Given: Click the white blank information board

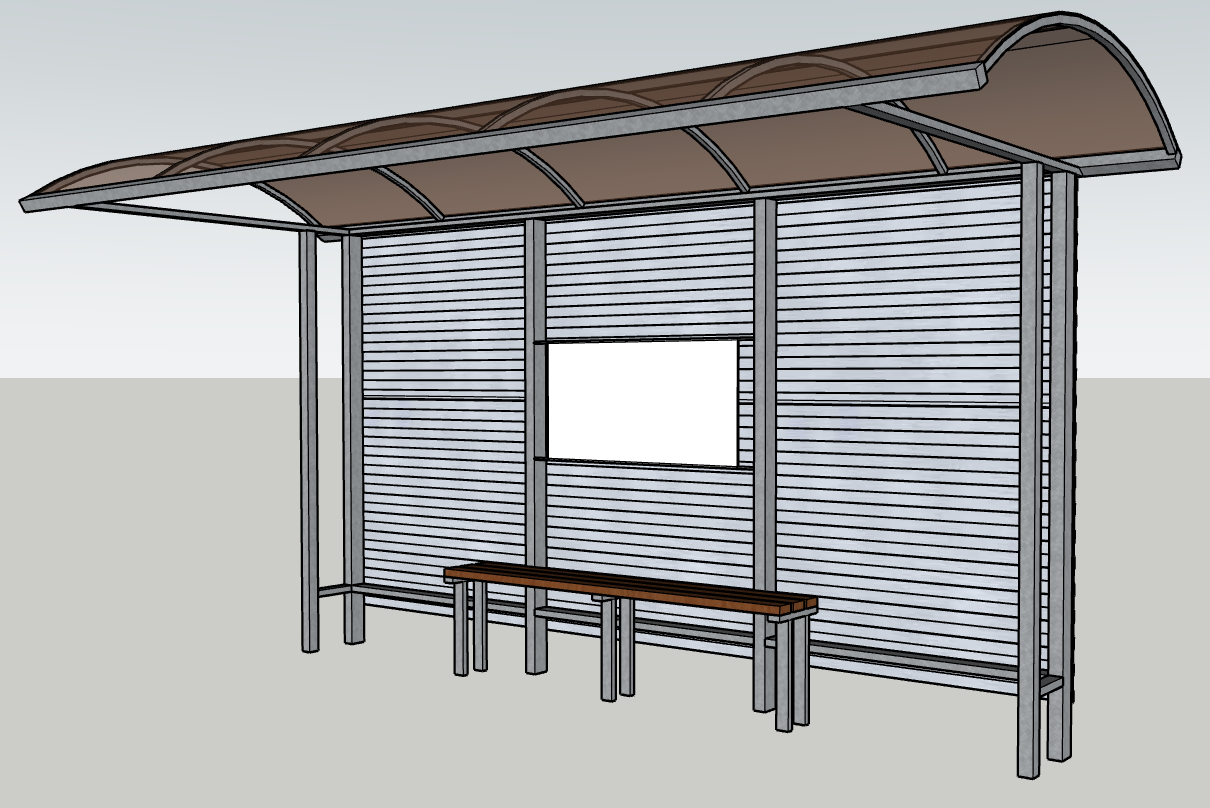Looking at the screenshot, I should coord(643,402).
